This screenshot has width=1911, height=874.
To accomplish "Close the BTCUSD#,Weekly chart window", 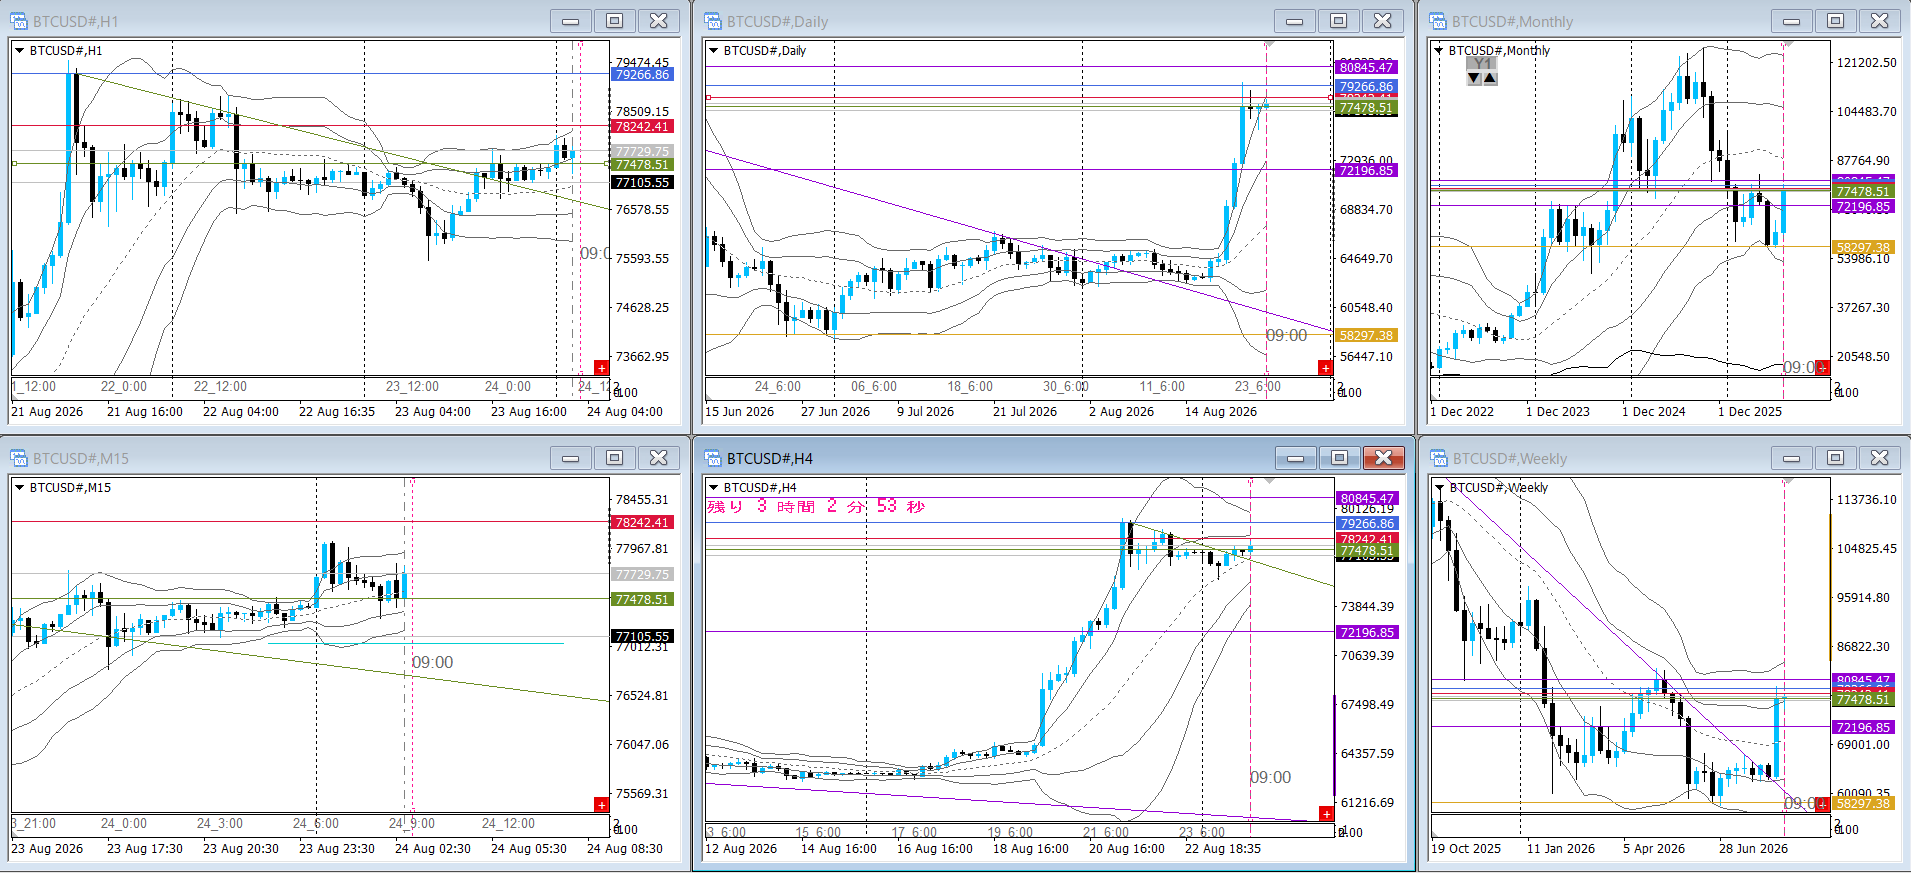I will 1879,458.
